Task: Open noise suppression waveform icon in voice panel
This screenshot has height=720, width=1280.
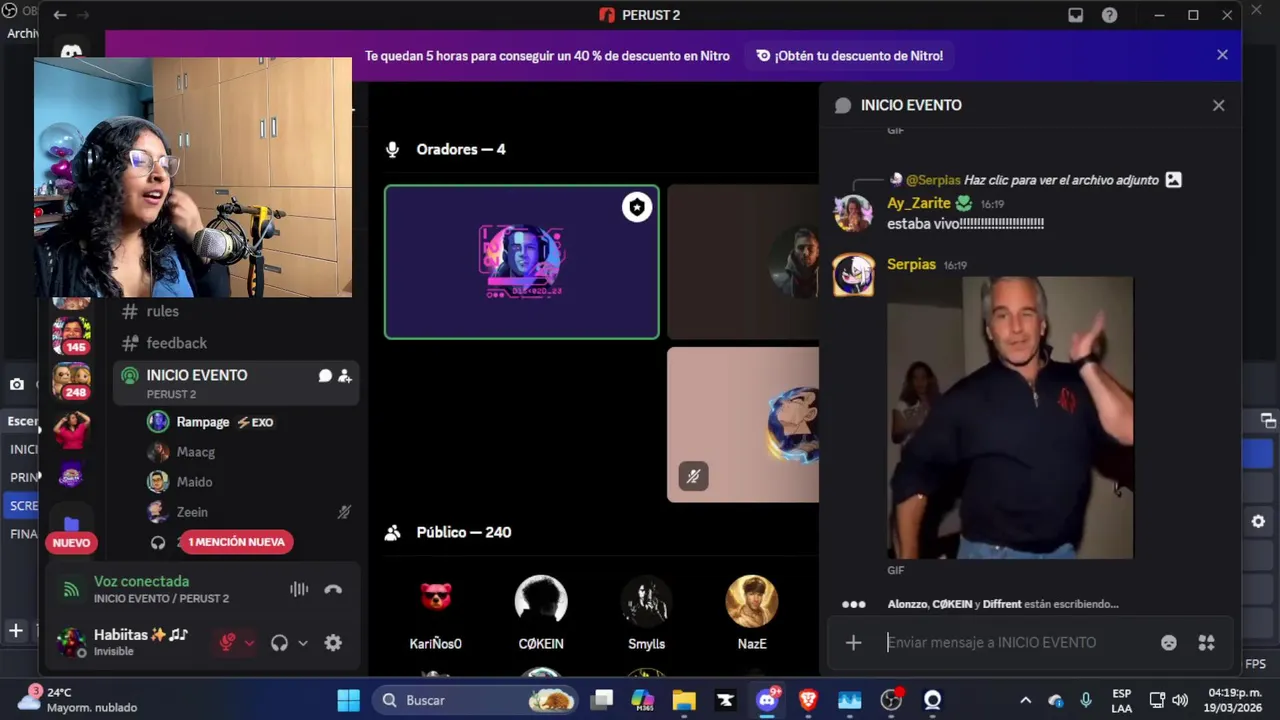Action: (299, 589)
